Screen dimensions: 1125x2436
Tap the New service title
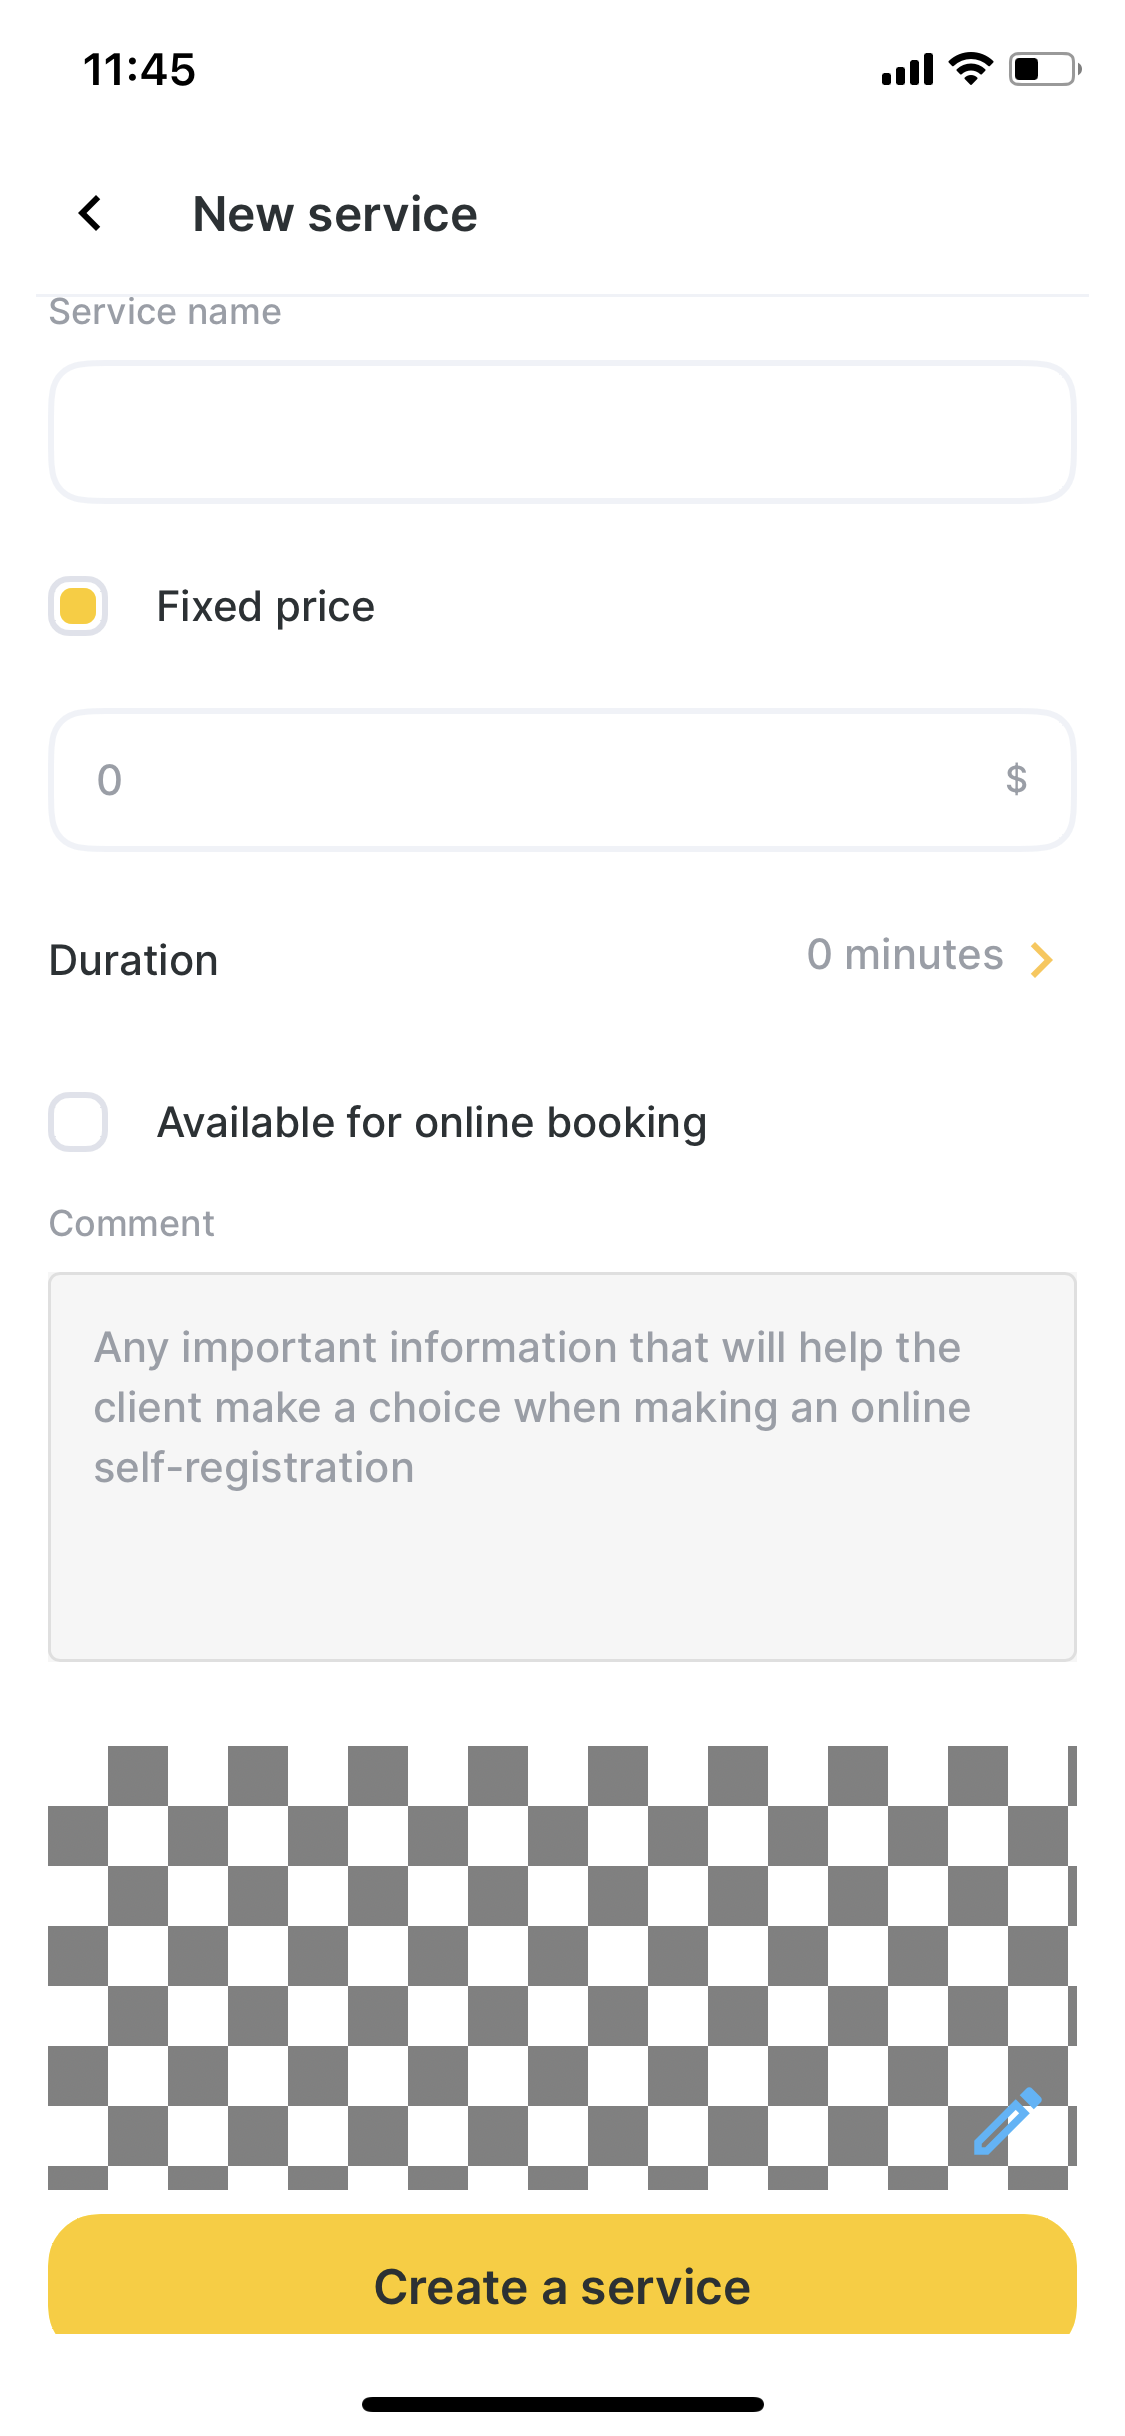[335, 214]
